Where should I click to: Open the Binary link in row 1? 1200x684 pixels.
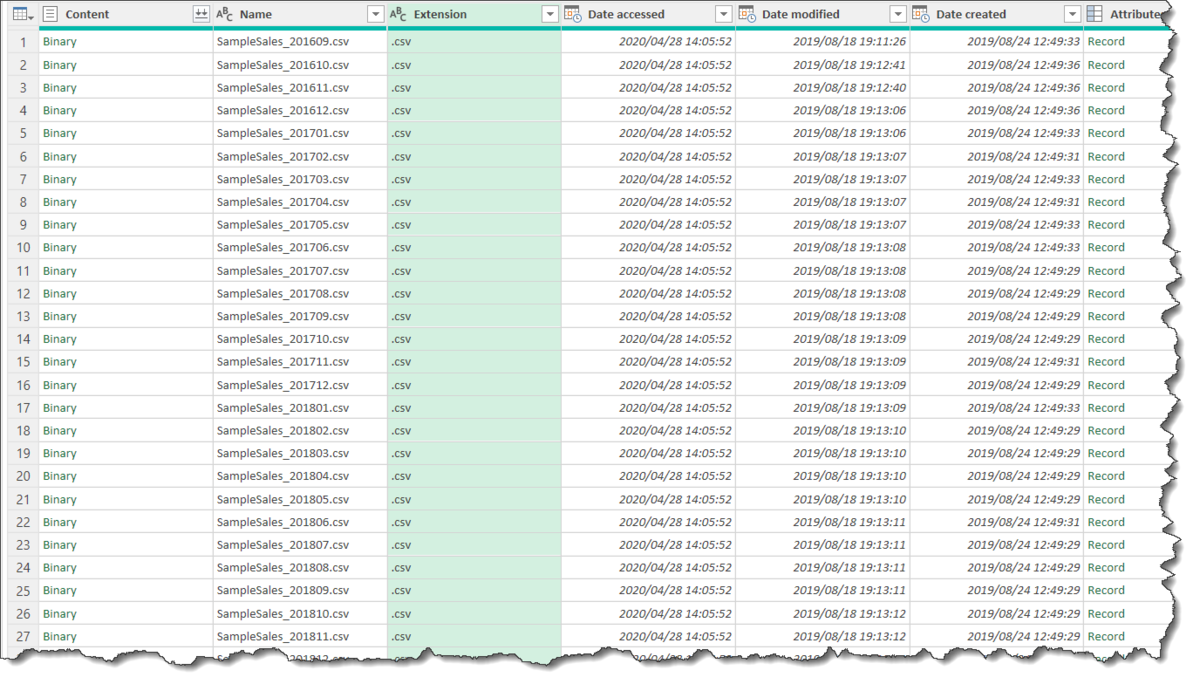coord(60,42)
